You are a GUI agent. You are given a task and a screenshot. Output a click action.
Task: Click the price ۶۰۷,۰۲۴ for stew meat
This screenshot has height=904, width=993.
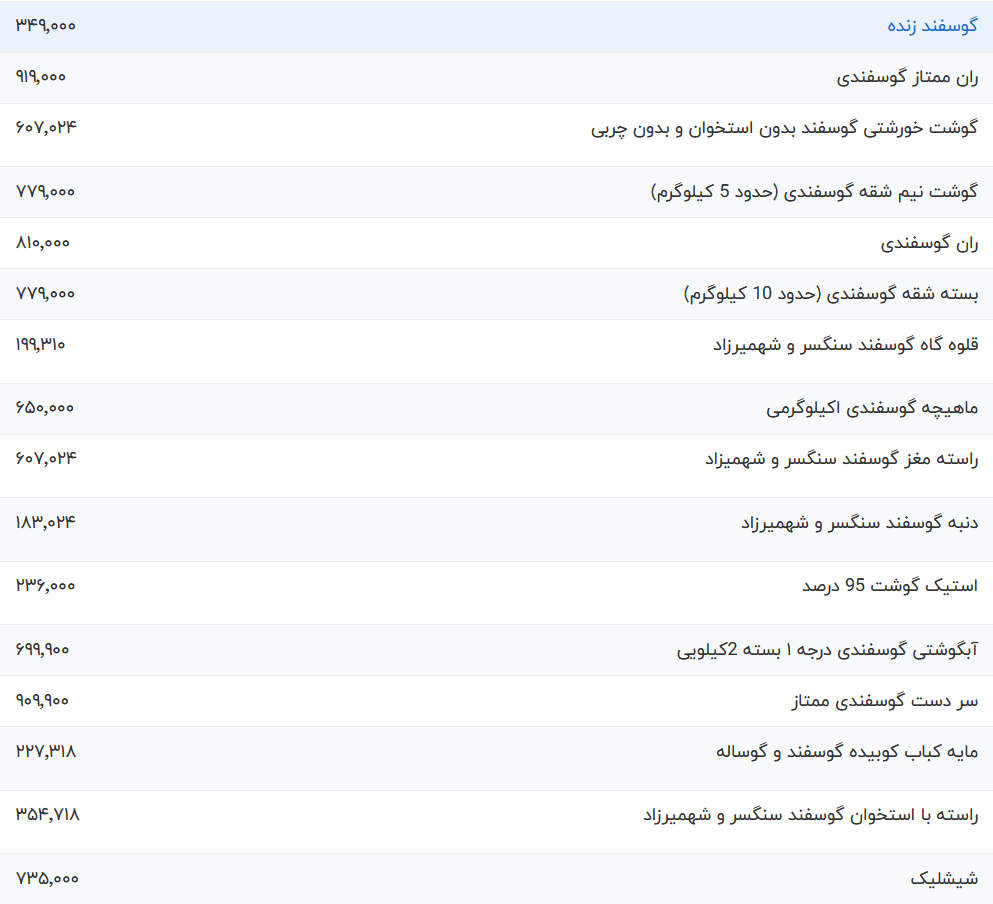(x=45, y=125)
